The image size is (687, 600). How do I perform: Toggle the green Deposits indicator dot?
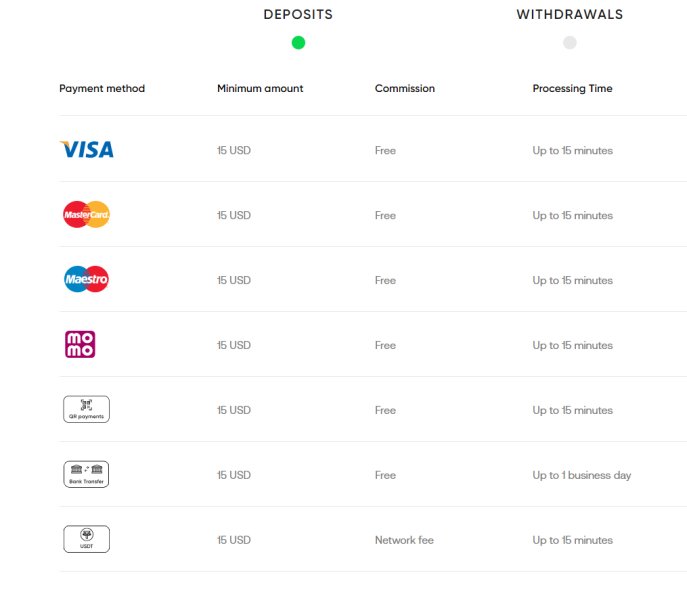[x=298, y=43]
